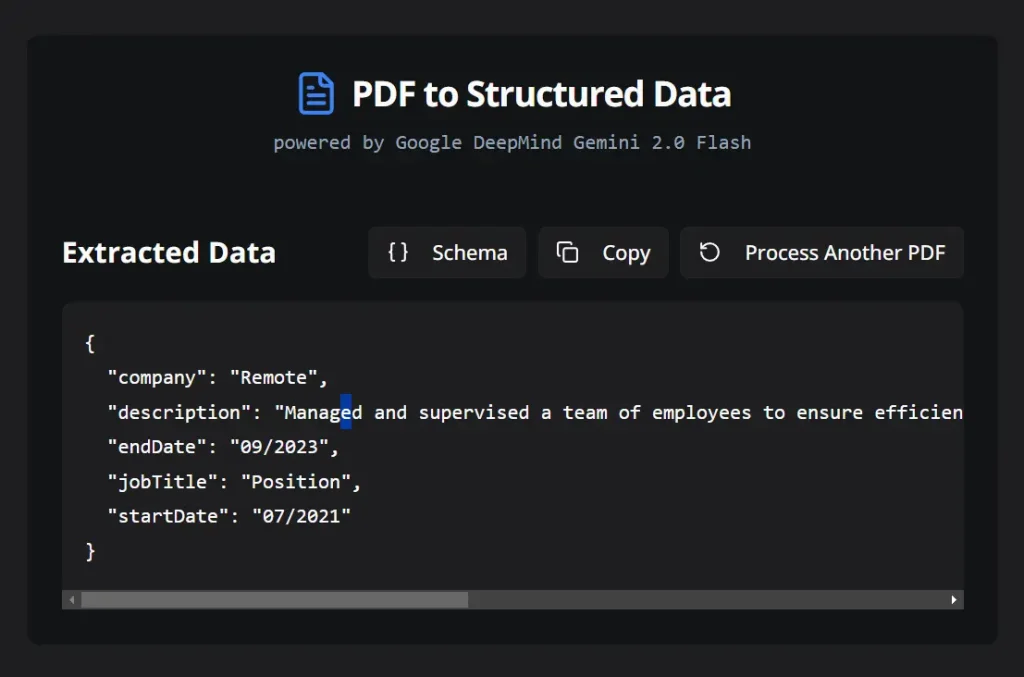
Task: Click the left arrow on the scrollbar
Action: pos(71,599)
